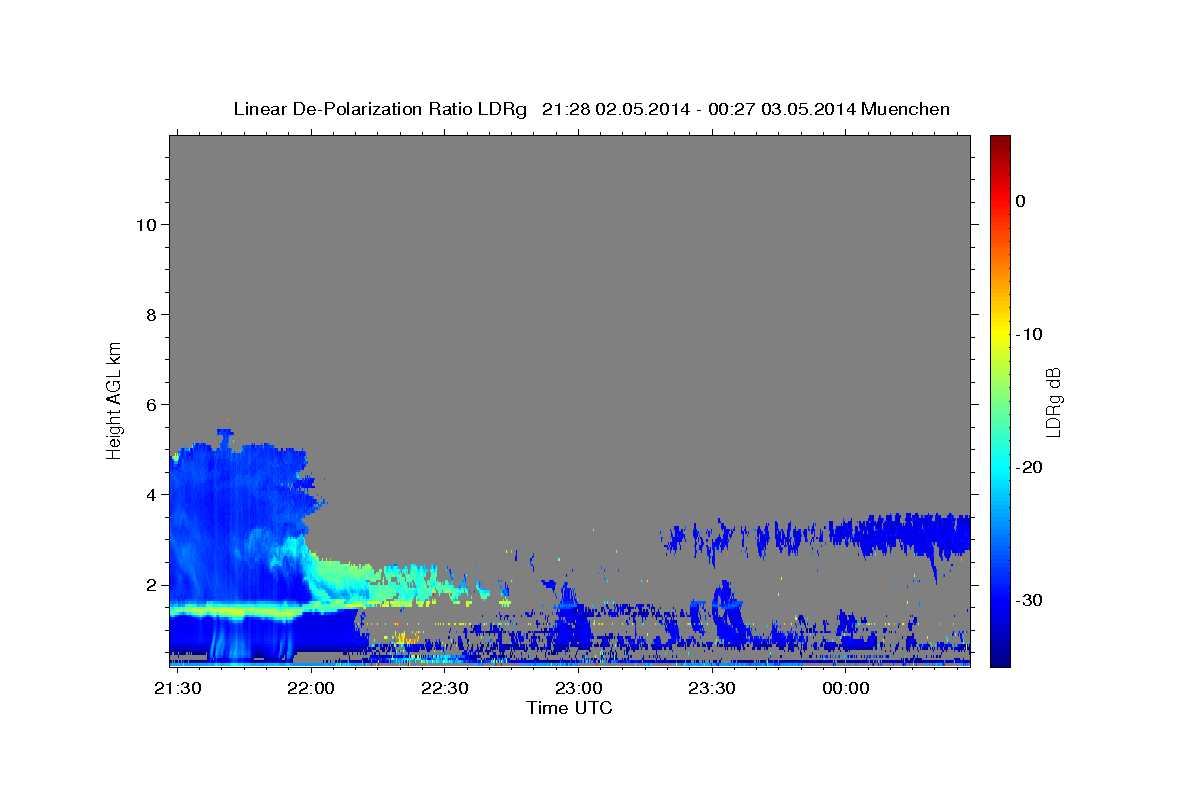1200x800 pixels.
Task: Click the 'Time UTC' axis label
Action: click(569, 708)
